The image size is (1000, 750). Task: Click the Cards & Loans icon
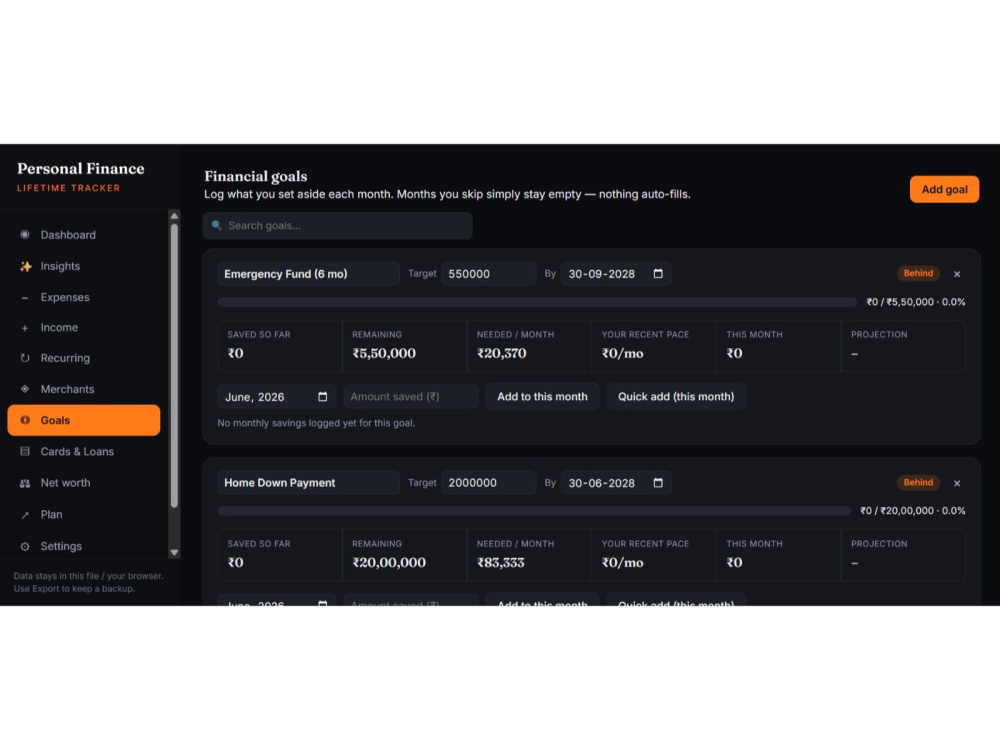point(25,452)
